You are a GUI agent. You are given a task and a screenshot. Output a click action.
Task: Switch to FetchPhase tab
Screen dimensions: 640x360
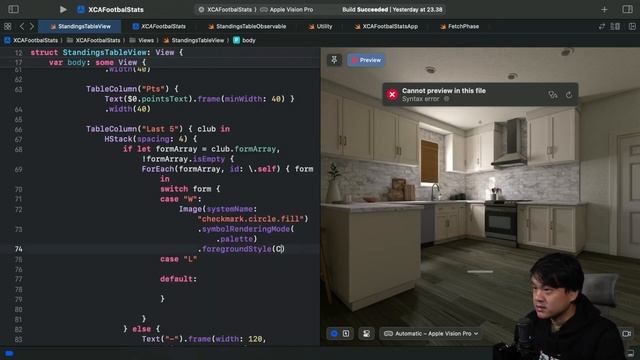(x=460, y=27)
